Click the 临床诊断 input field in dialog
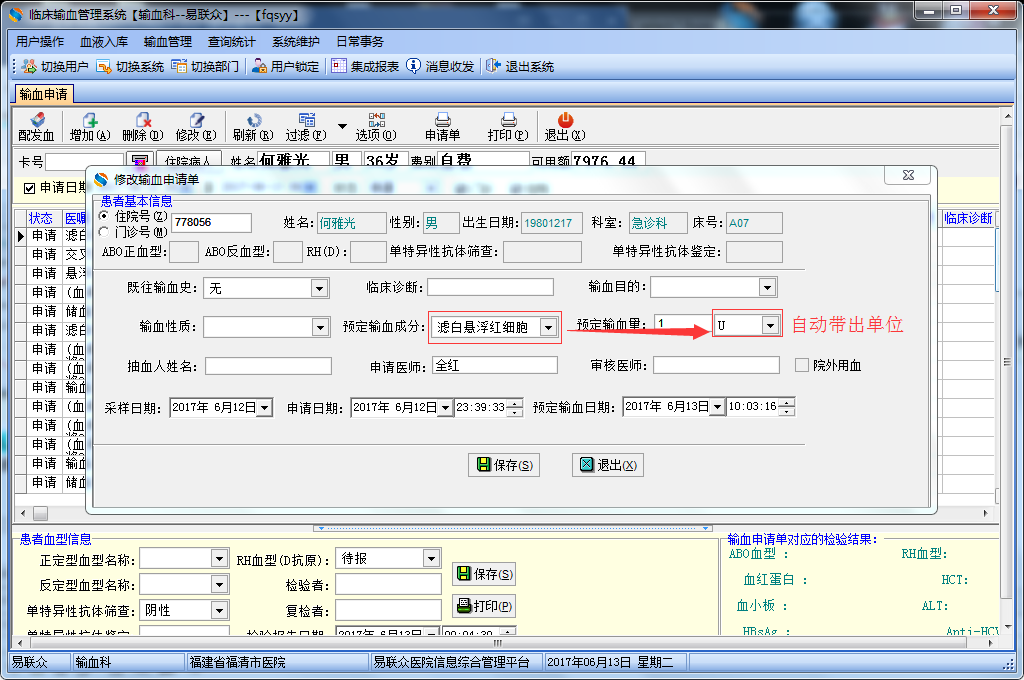Image resolution: width=1024 pixels, height=680 pixels. [490, 287]
